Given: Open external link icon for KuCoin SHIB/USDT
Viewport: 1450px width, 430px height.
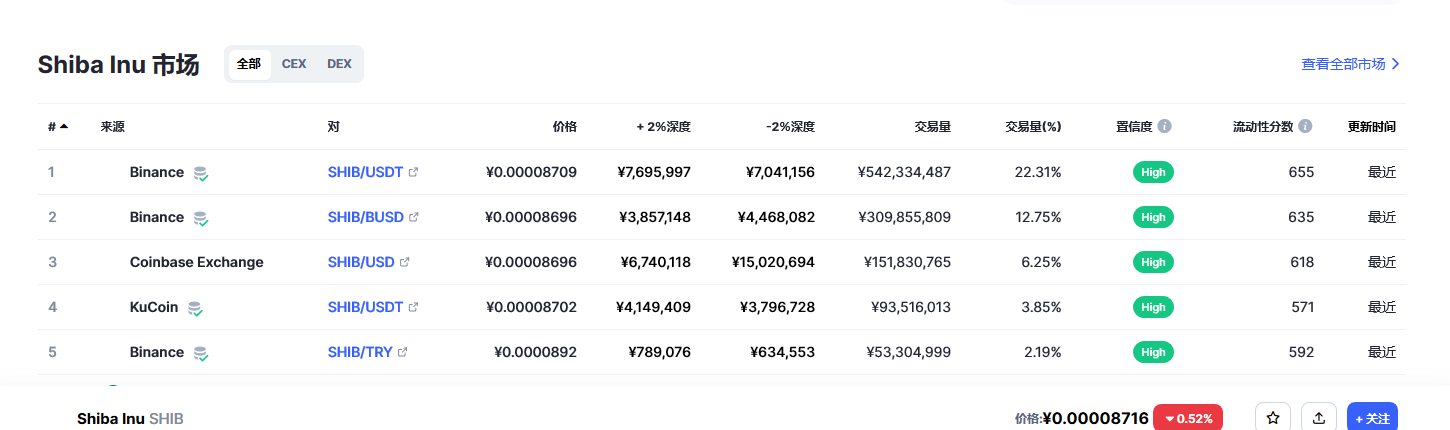Looking at the screenshot, I should [x=414, y=307].
